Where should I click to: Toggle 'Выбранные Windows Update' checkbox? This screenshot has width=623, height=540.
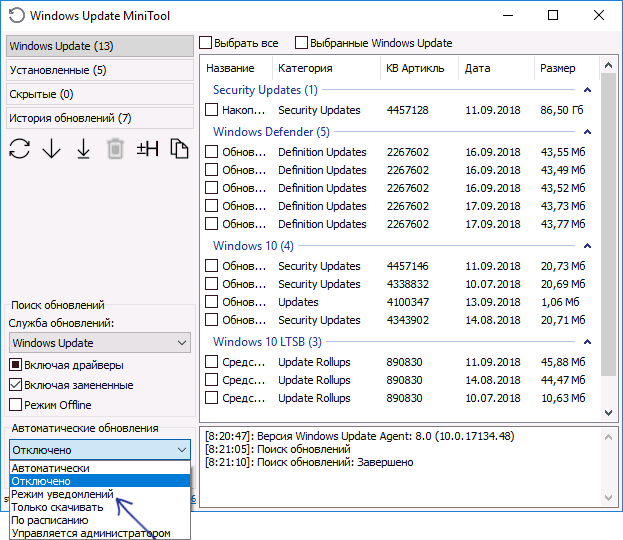(301, 43)
